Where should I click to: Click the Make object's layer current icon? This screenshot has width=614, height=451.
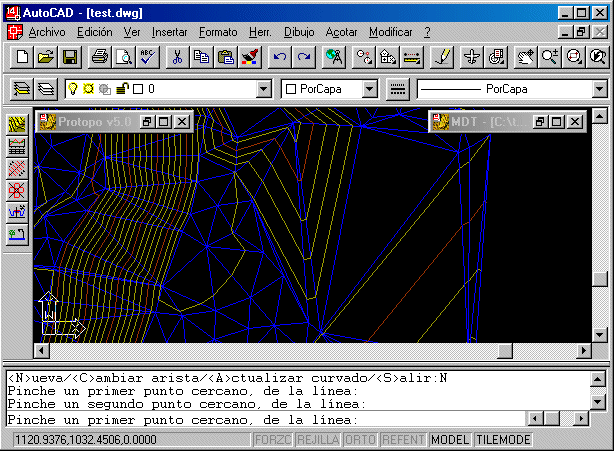tap(22, 89)
